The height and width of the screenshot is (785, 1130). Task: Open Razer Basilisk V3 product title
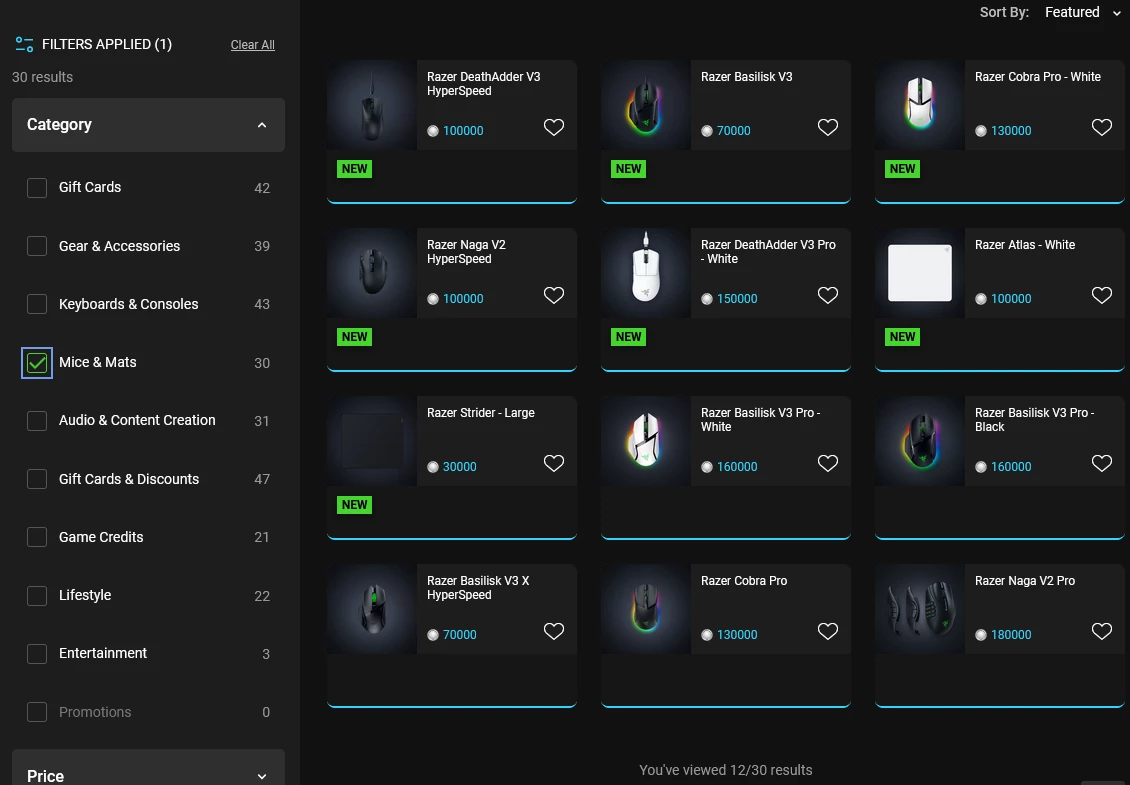(747, 76)
